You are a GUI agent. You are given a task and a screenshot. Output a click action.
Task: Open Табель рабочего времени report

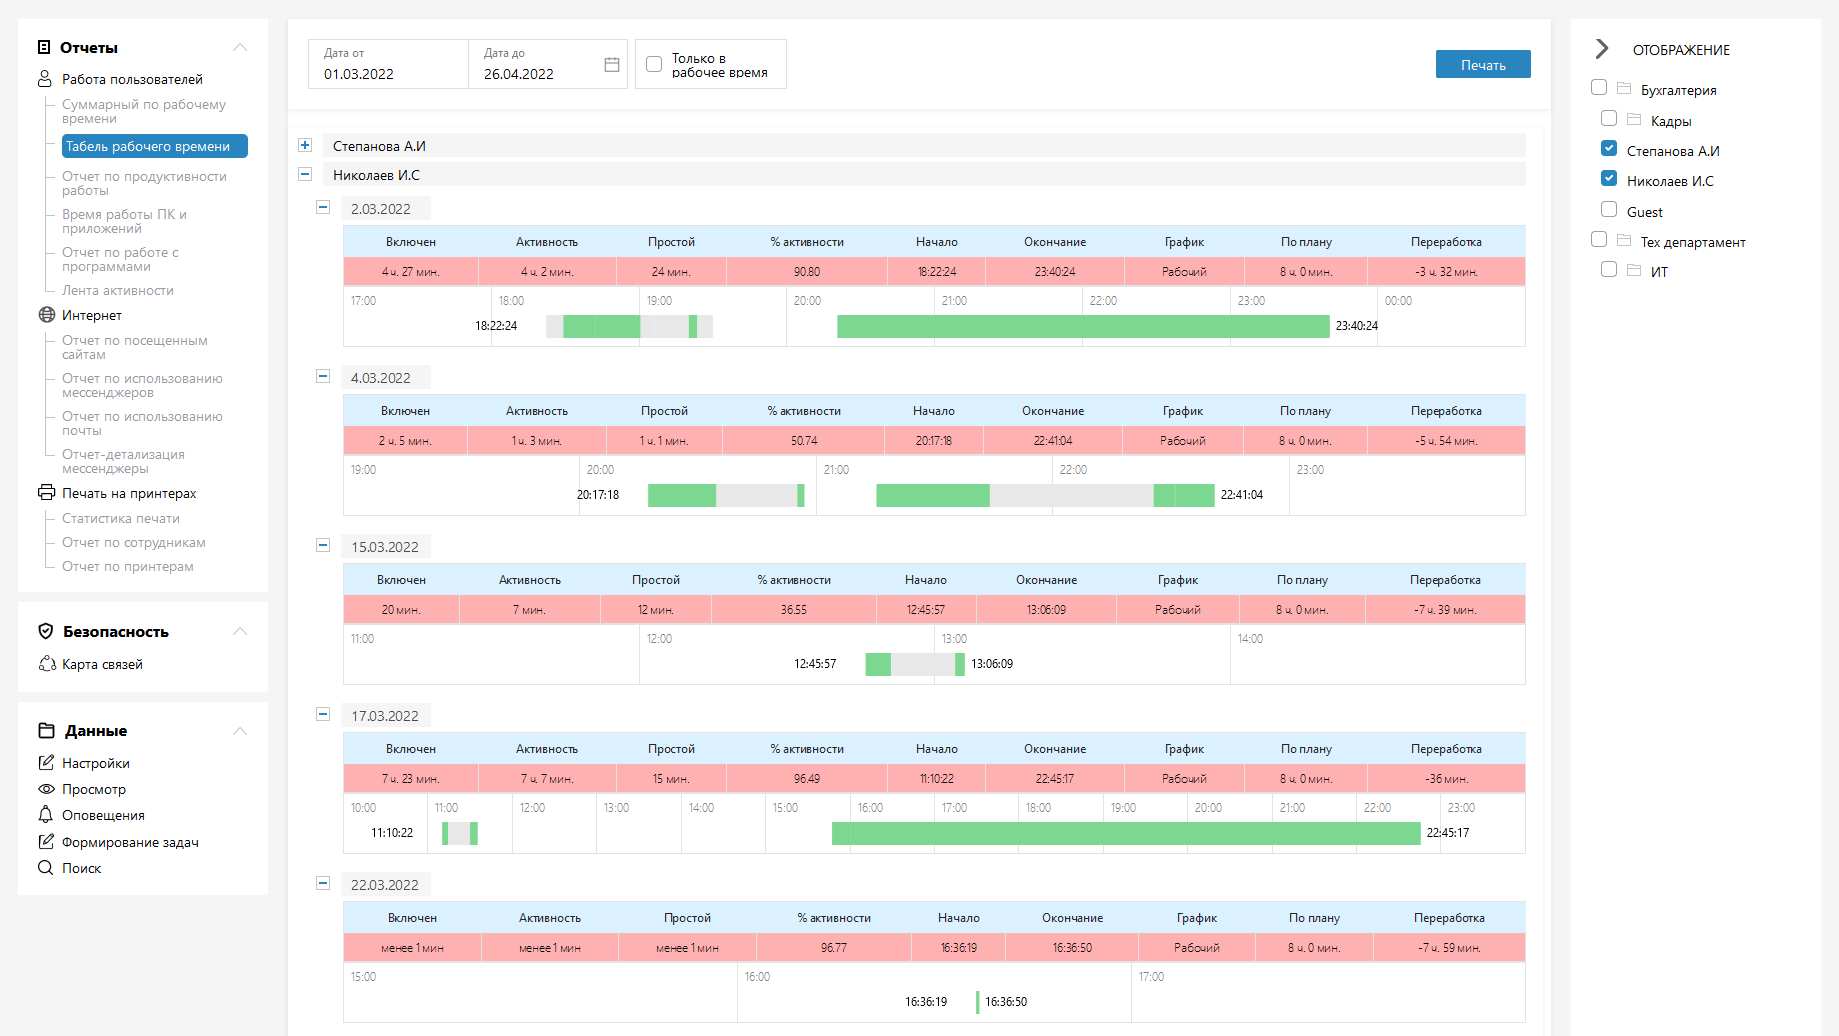(x=154, y=146)
